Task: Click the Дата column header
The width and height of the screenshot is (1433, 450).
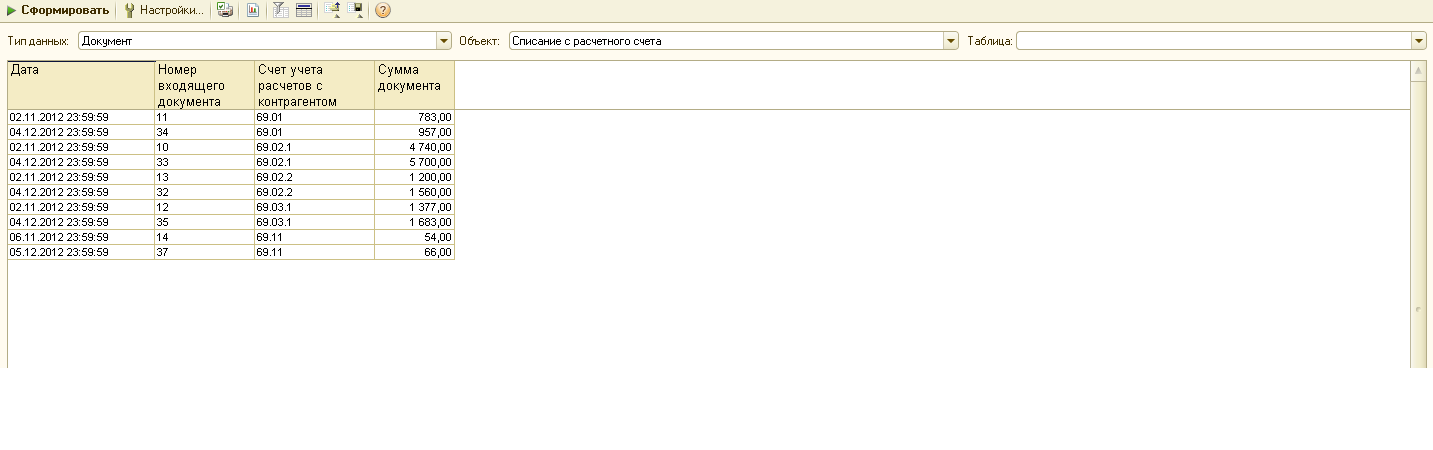Action: point(81,85)
